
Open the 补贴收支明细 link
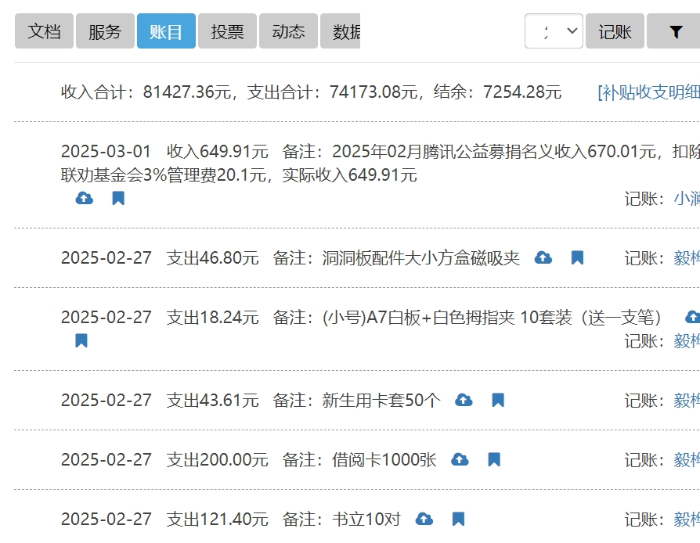(x=648, y=92)
